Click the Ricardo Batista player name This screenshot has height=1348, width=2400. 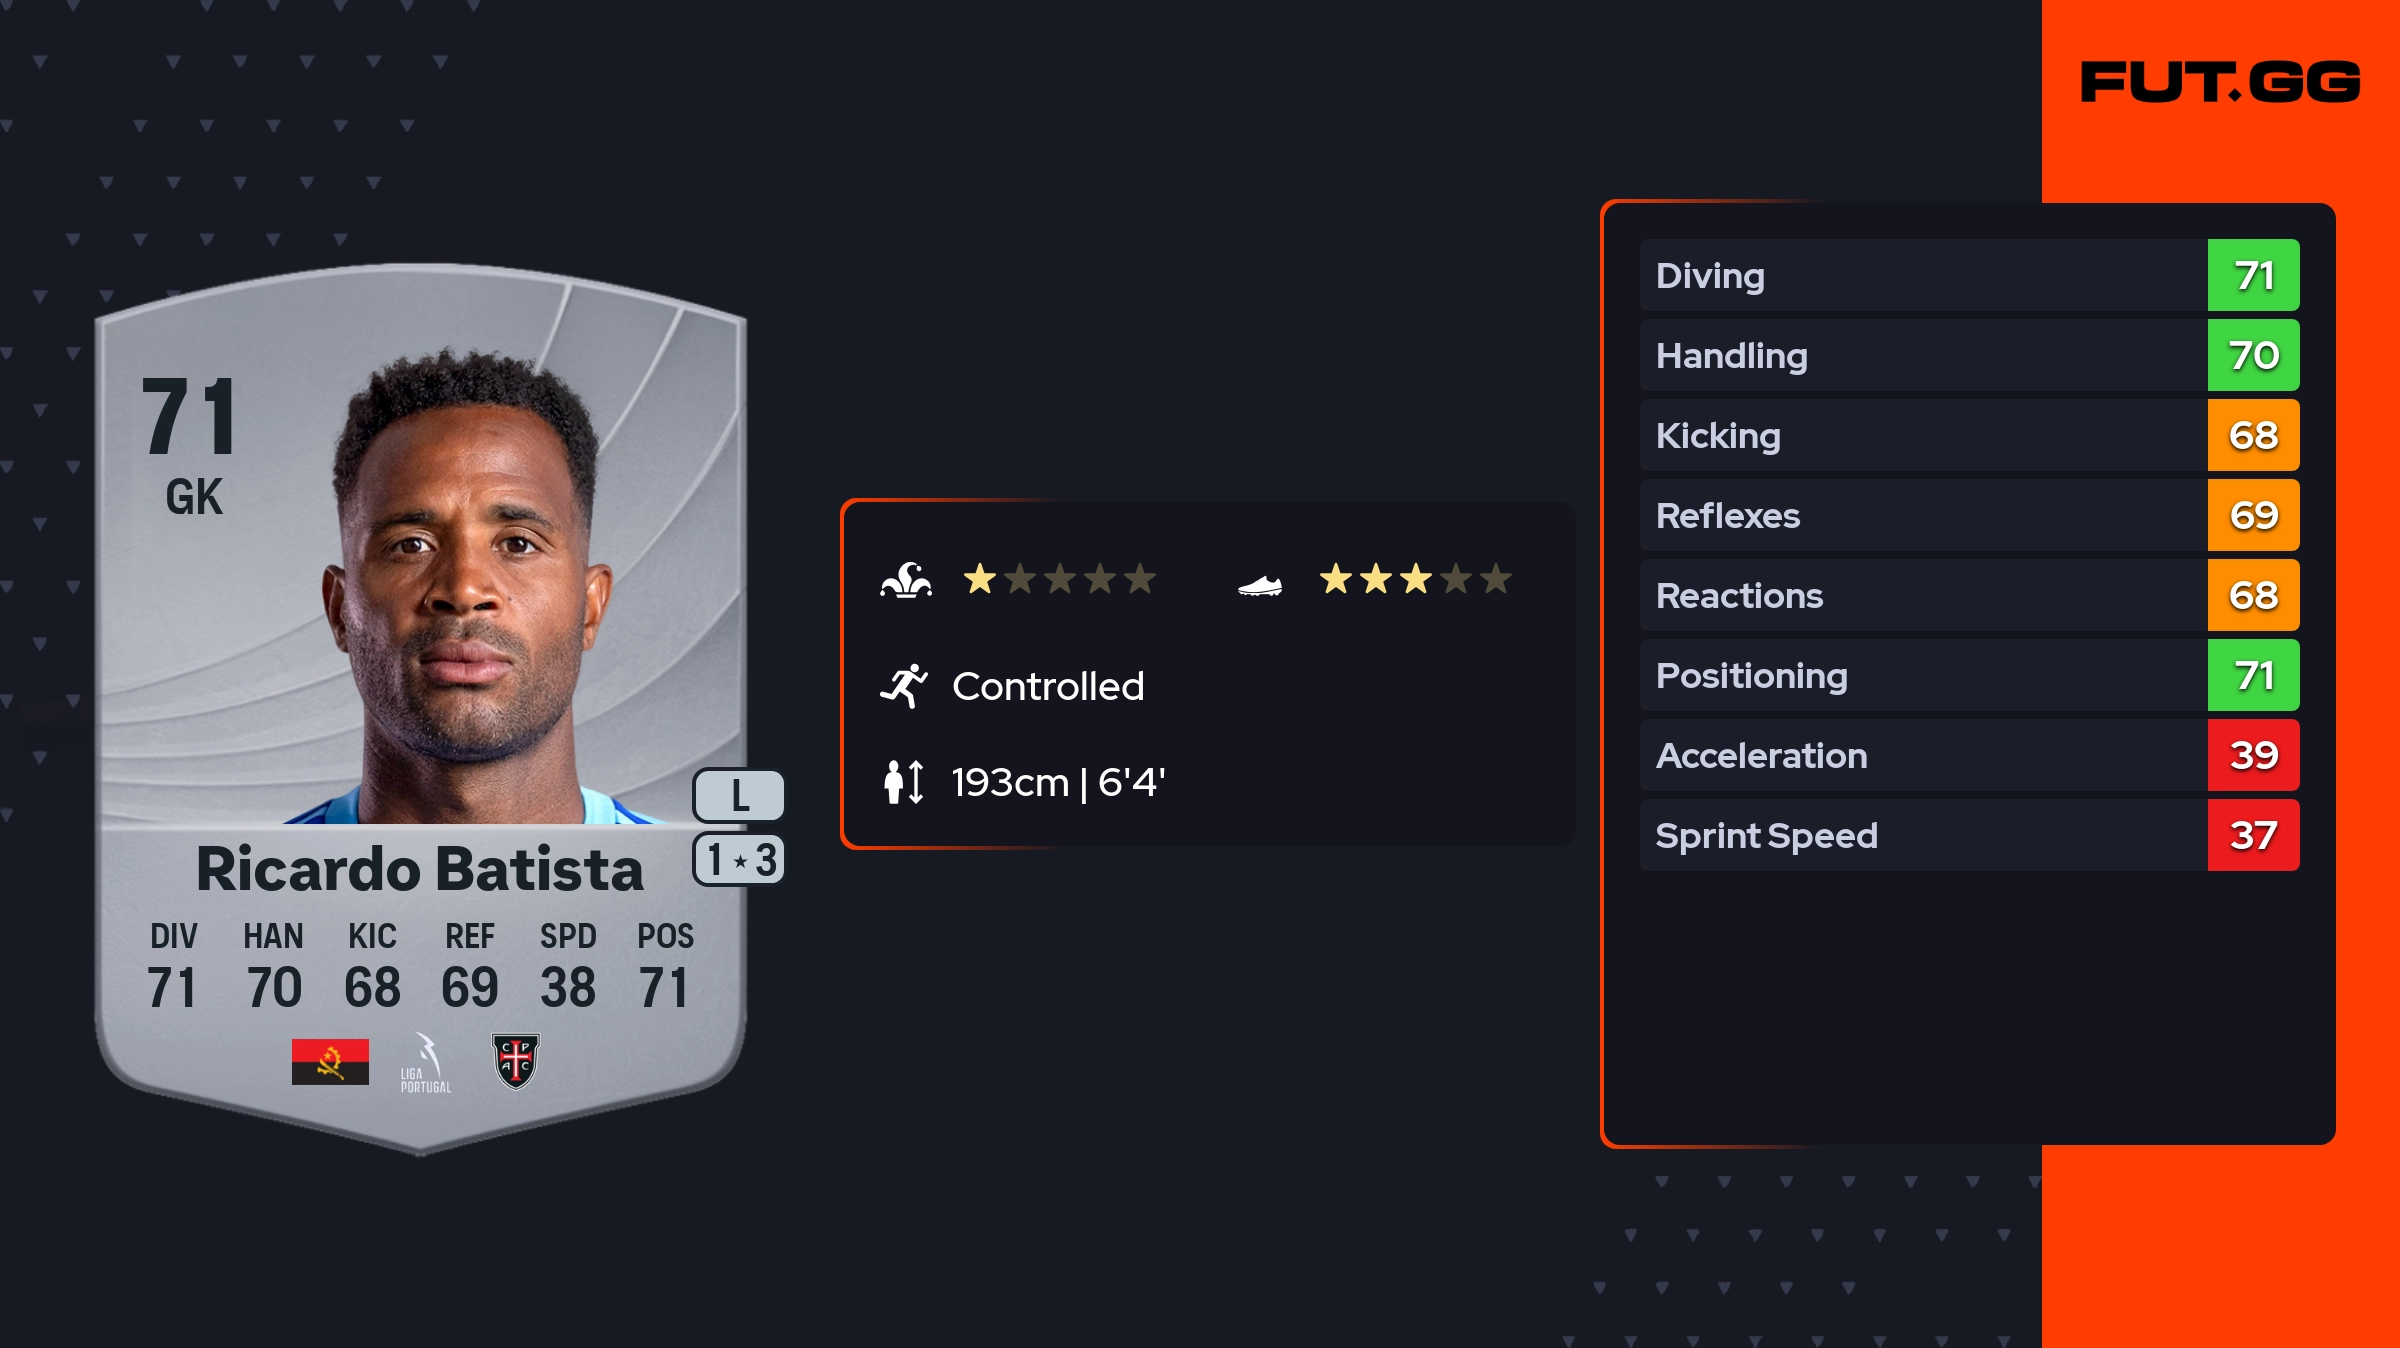coord(420,869)
